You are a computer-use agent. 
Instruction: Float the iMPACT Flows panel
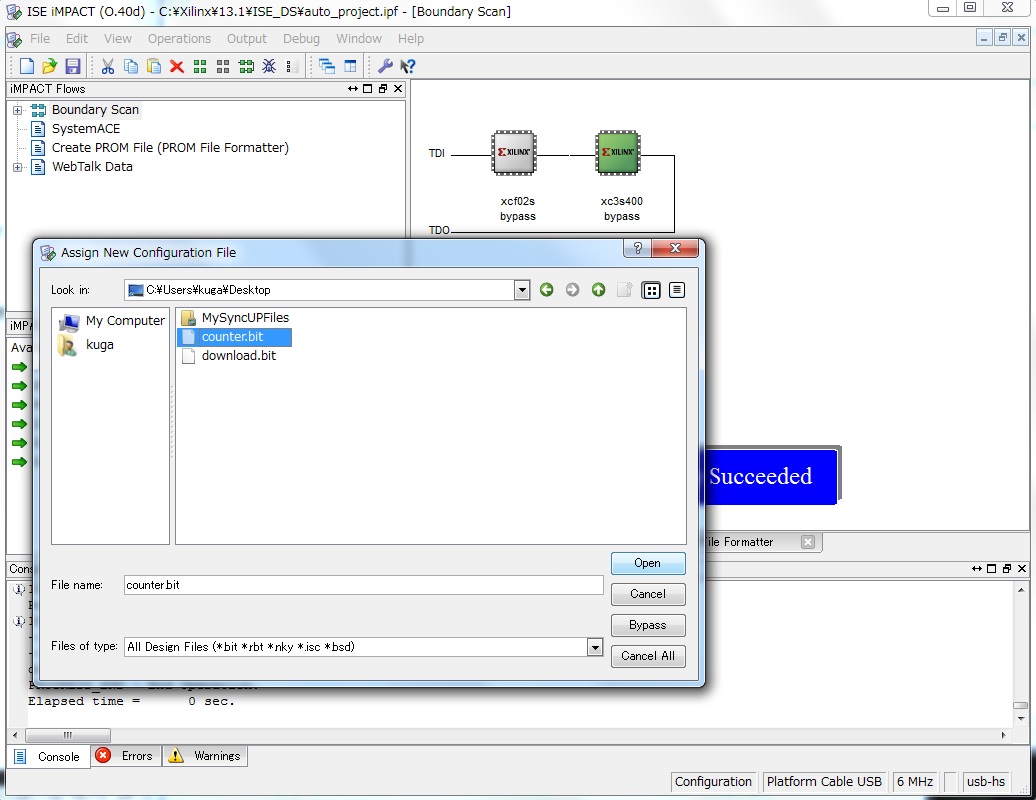[383, 89]
